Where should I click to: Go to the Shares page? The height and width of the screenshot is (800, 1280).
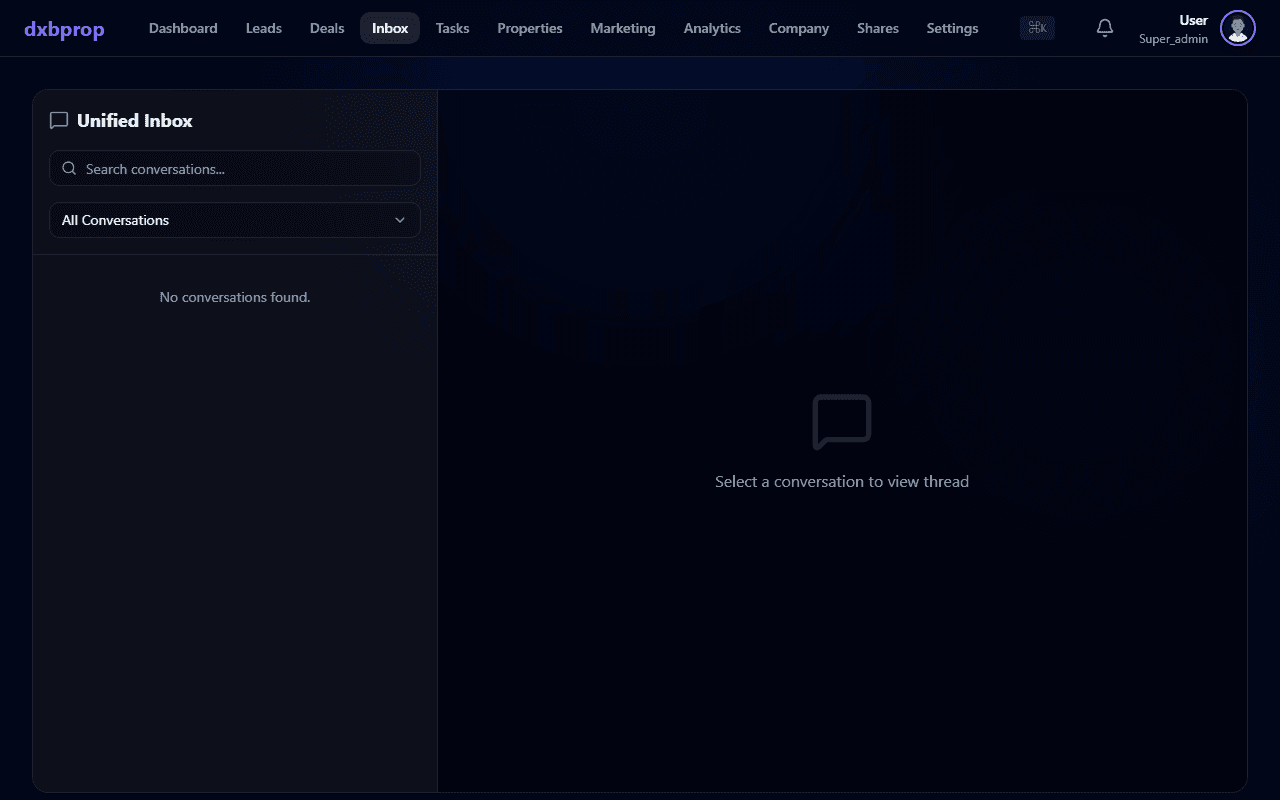pos(878,28)
